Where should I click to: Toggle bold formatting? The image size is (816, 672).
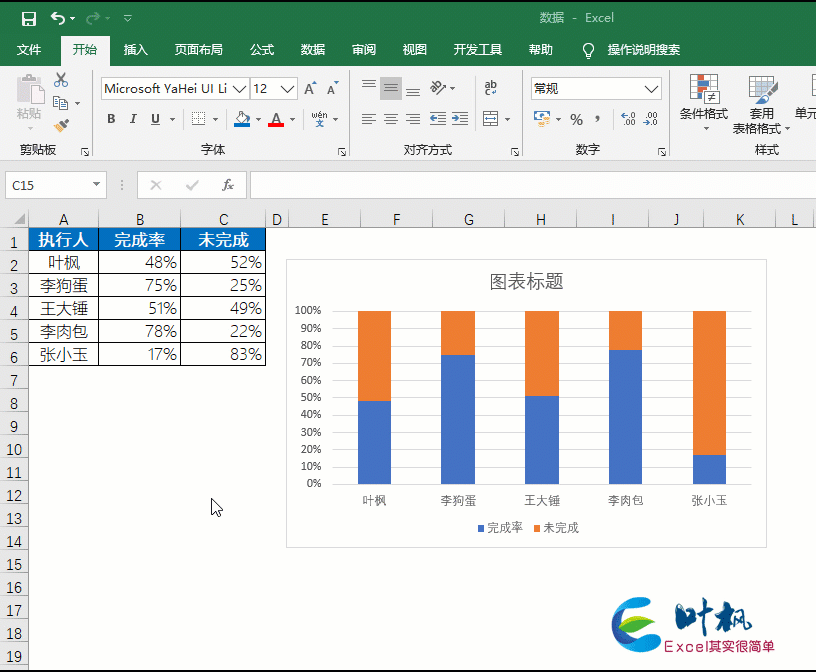111,118
